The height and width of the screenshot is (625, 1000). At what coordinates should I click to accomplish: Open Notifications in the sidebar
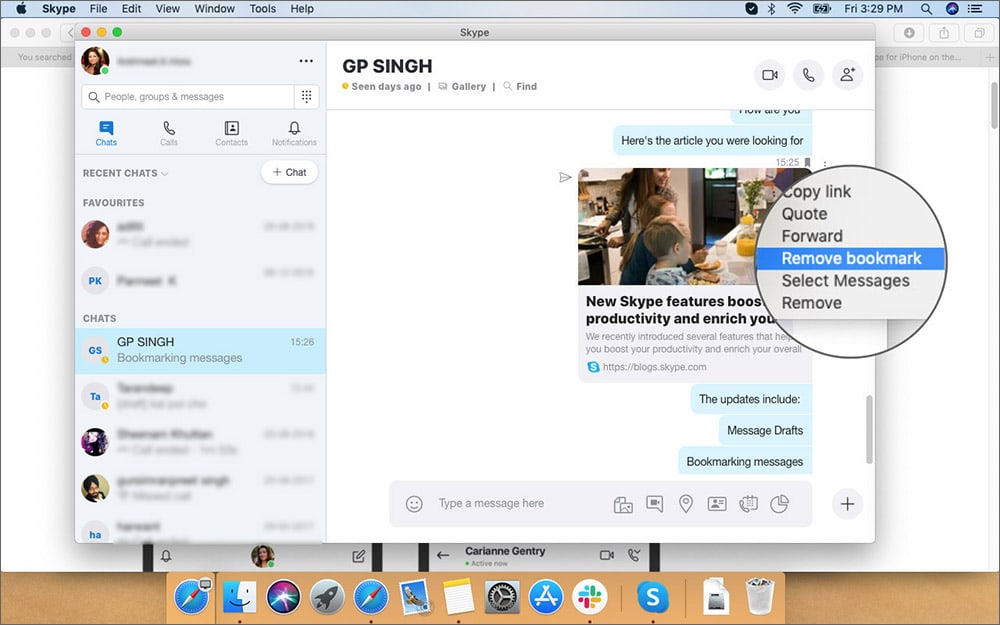293,131
